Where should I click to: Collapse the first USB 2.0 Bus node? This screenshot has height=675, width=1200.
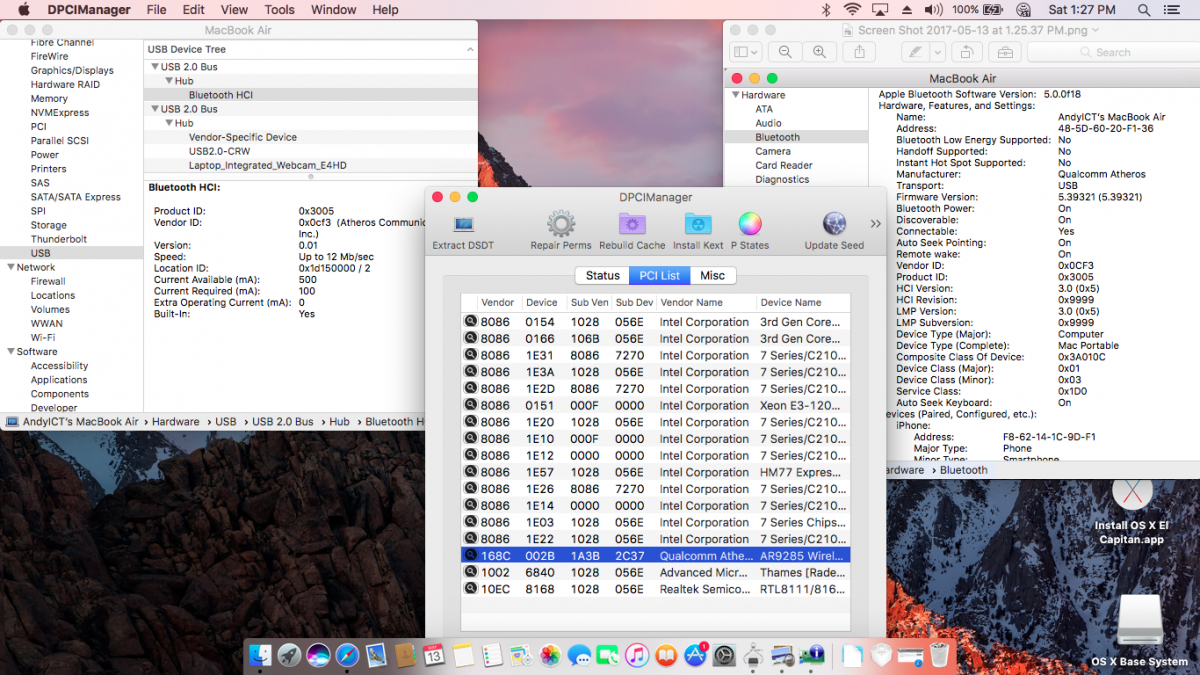point(155,67)
